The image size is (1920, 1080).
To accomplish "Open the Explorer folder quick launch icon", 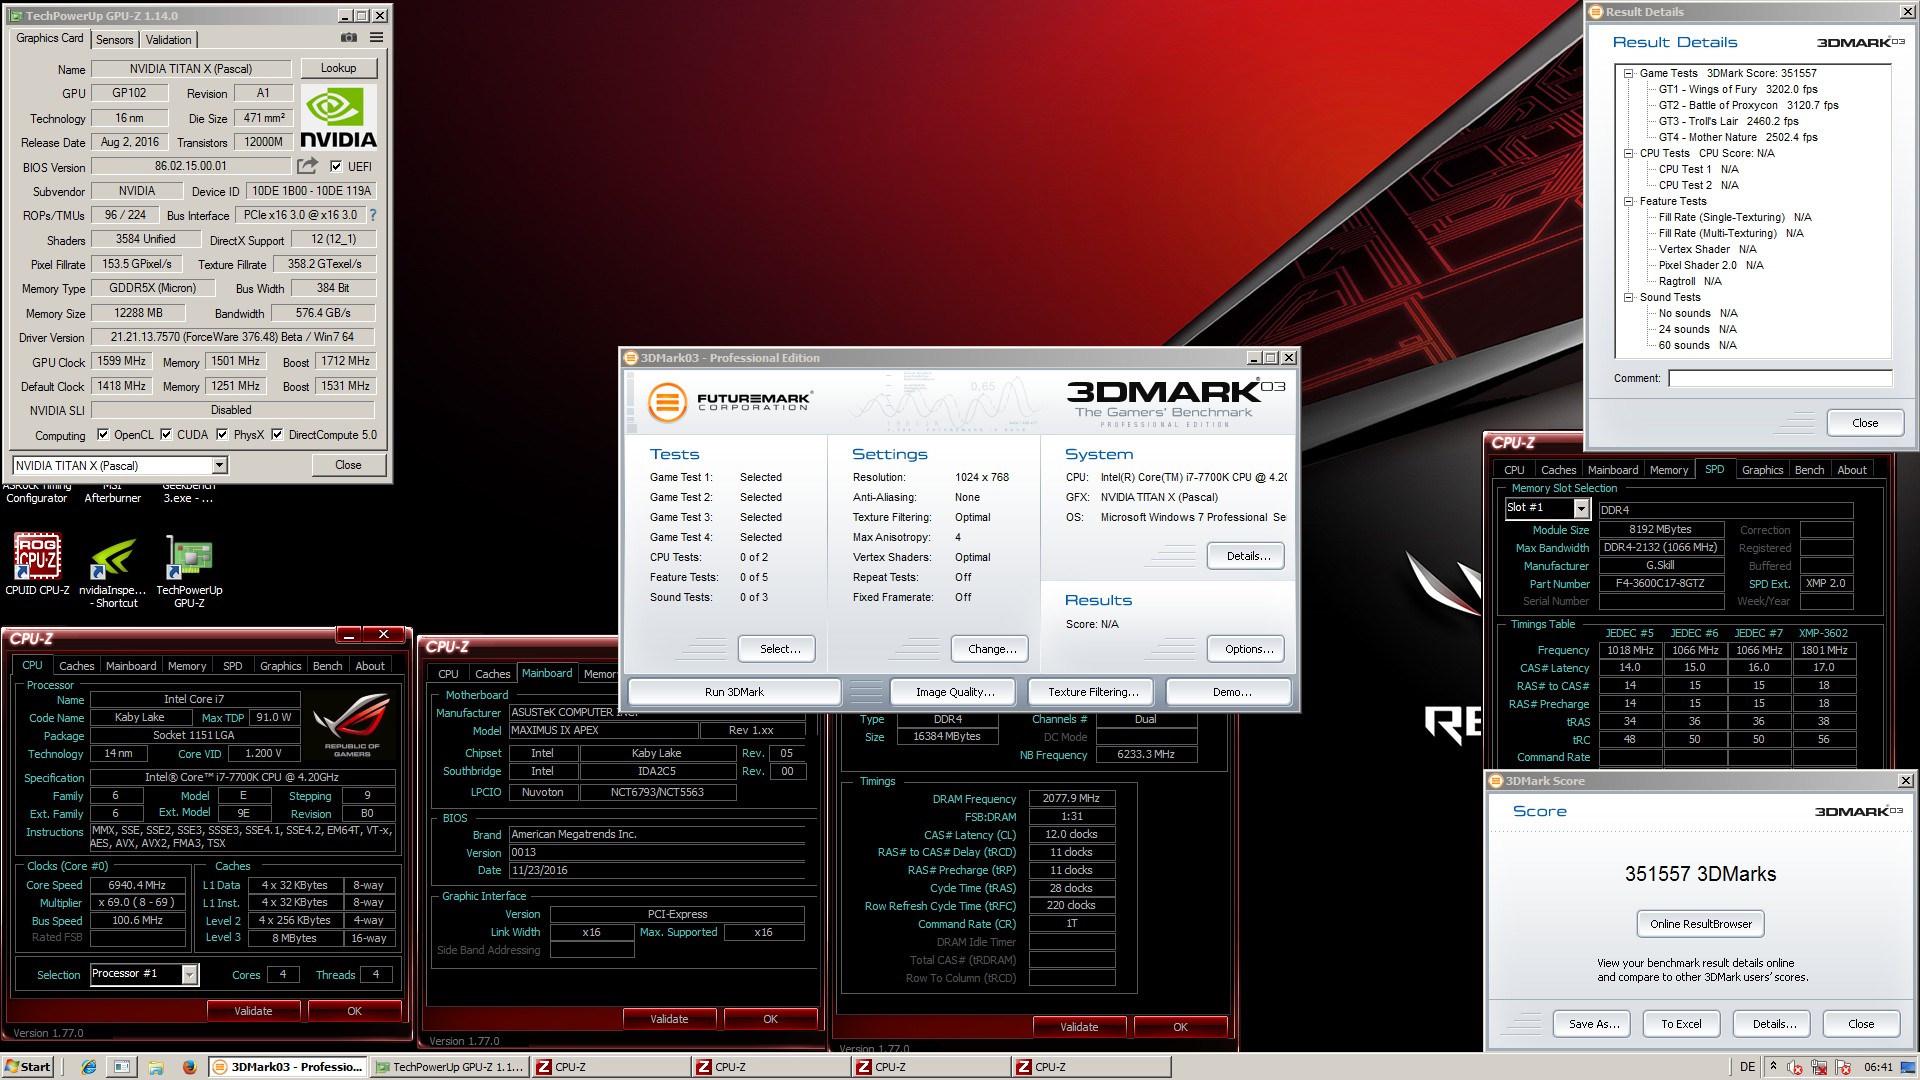I will 155,1067.
